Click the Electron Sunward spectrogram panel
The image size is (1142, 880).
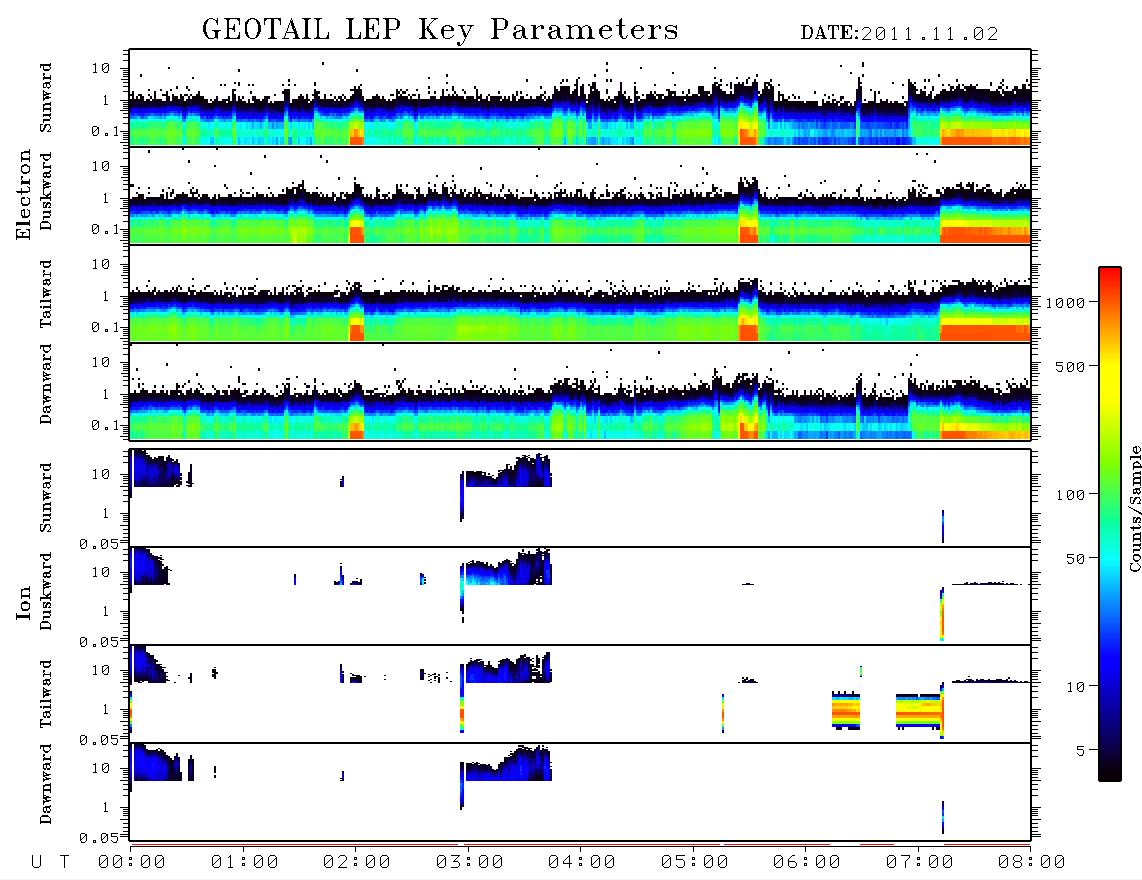pos(580,98)
